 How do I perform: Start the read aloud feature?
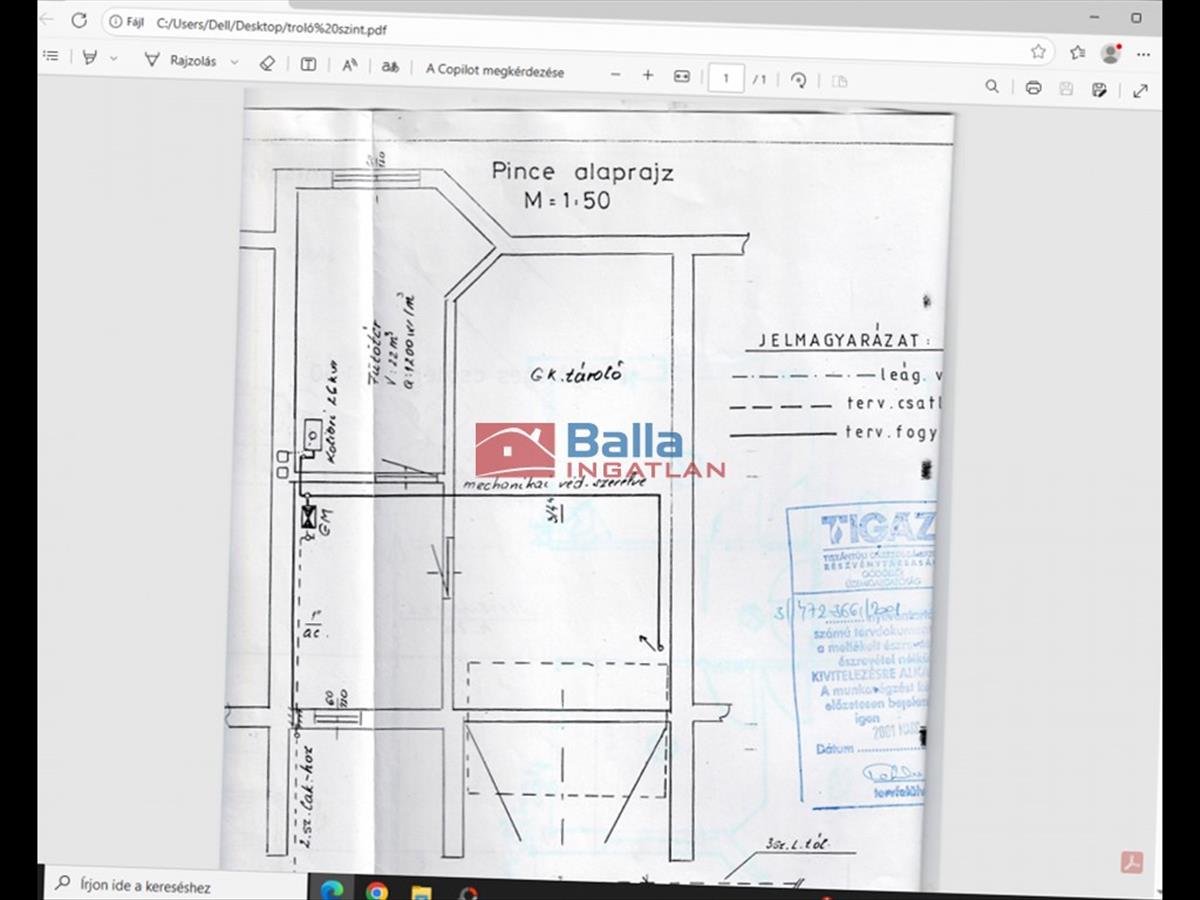click(349, 66)
